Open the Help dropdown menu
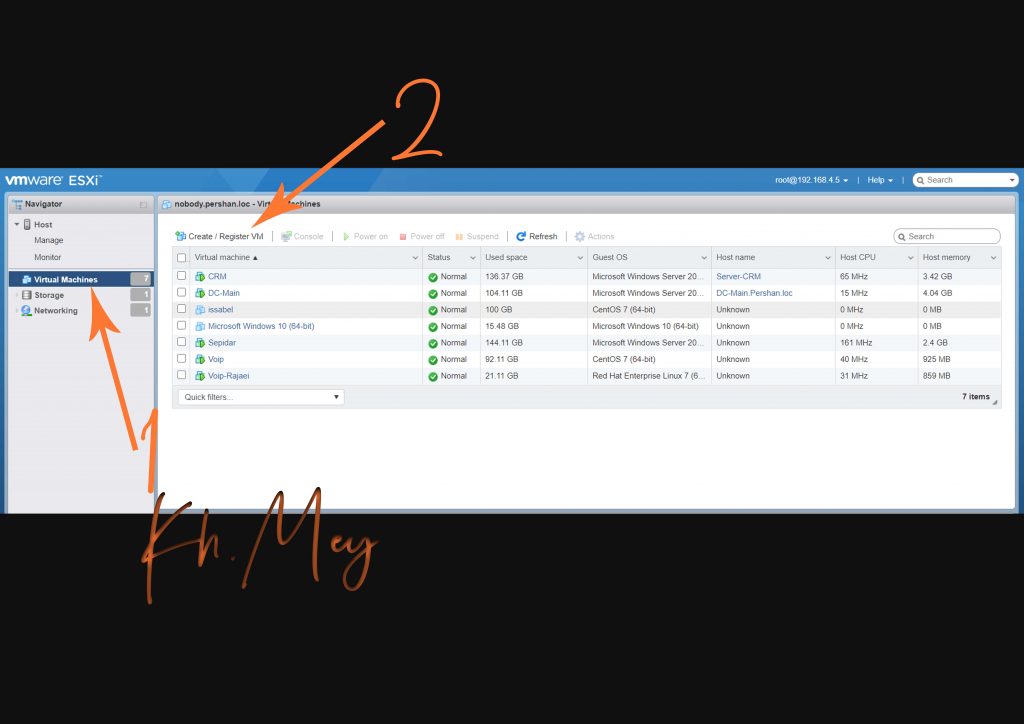1024x724 pixels. coord(880,180)
